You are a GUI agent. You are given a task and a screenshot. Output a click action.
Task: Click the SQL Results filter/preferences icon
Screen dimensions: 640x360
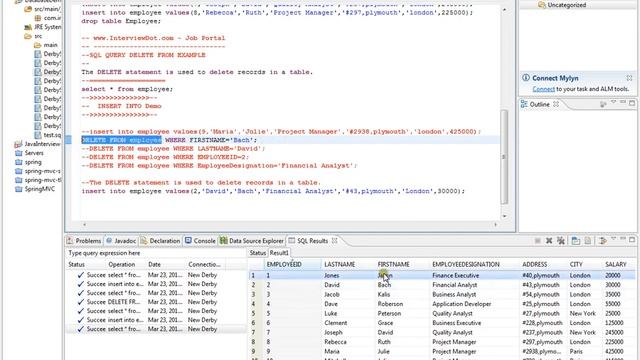coord(602,241)
